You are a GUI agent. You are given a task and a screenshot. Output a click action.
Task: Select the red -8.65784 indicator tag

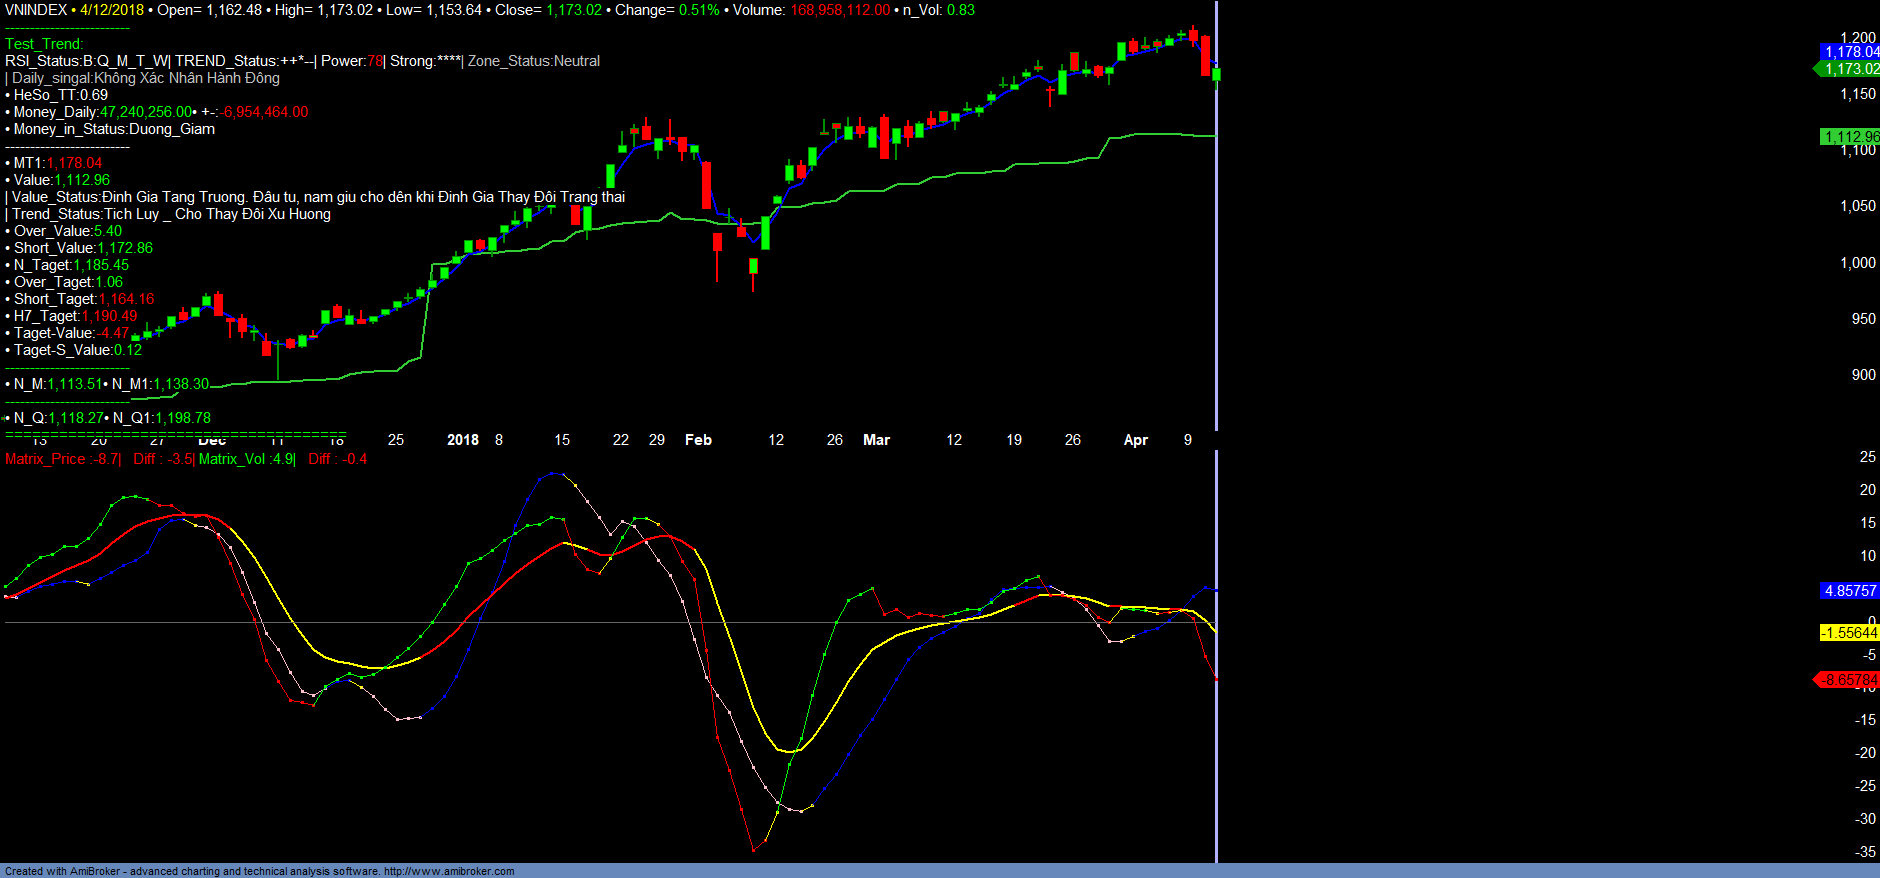[x=1850, y=680]
